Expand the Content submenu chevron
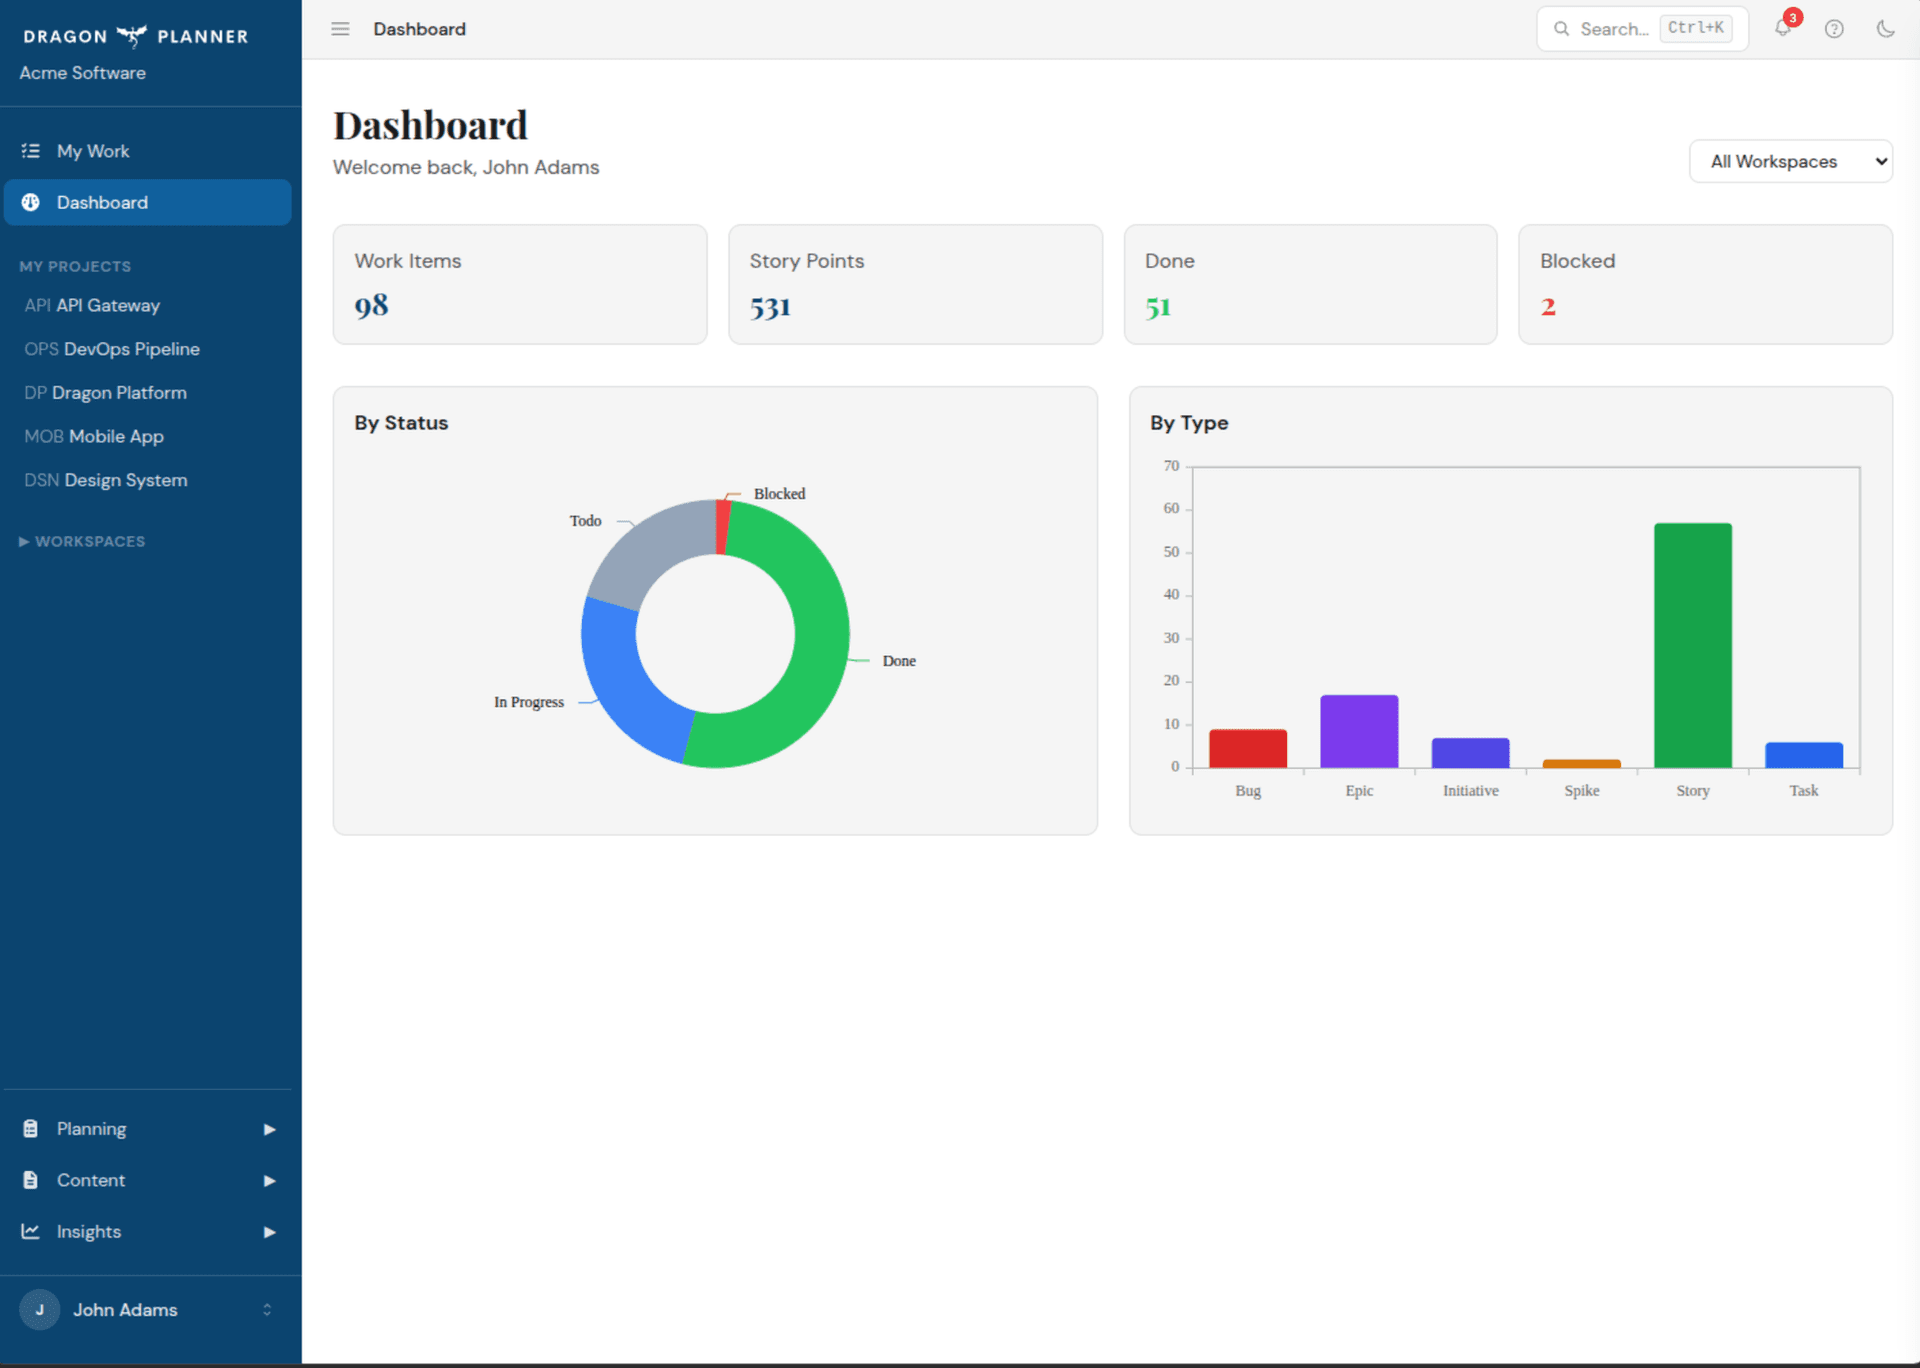This screenshot has width=1920, height=1368. click(268, 1180)
